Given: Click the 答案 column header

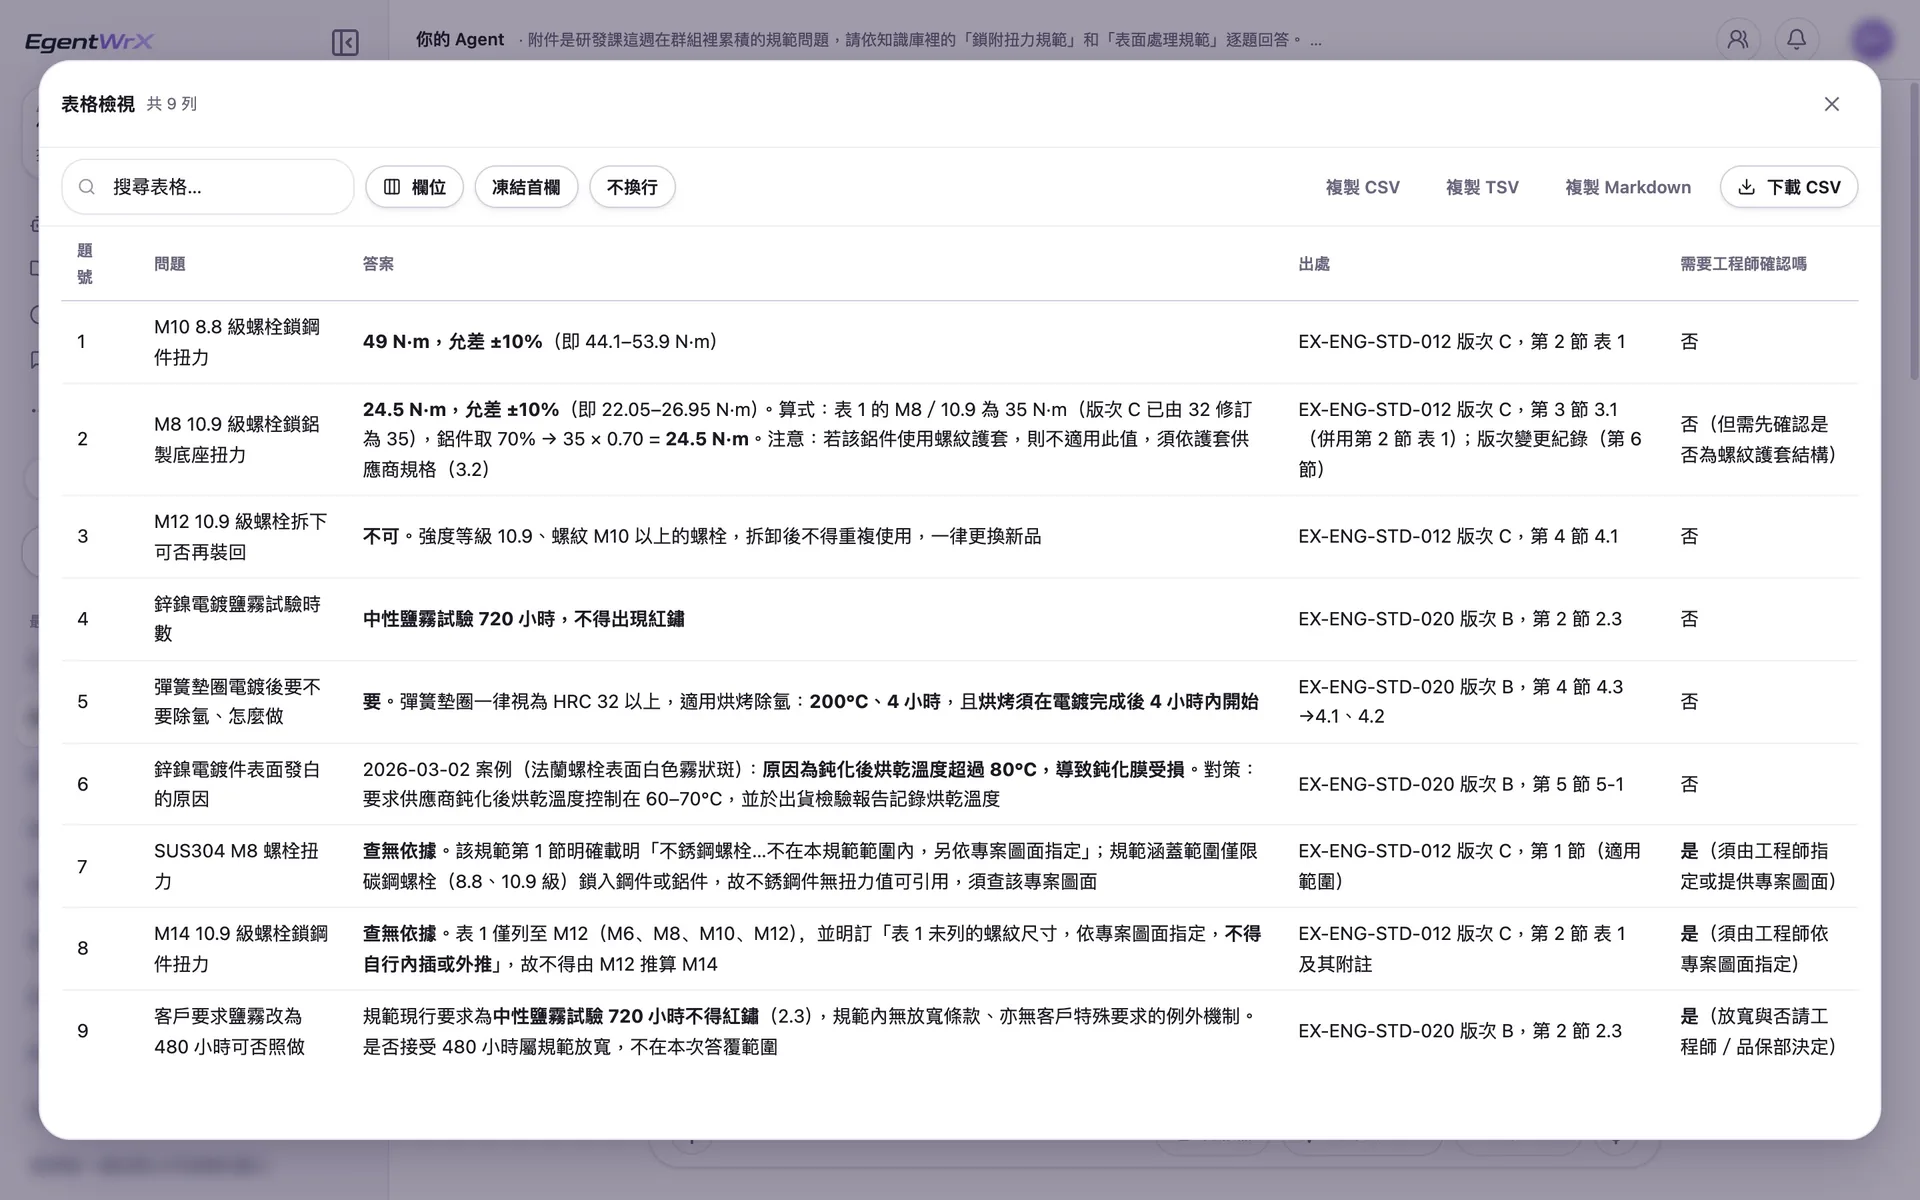Looking at the screenshot, I should (x=378, y=264).
